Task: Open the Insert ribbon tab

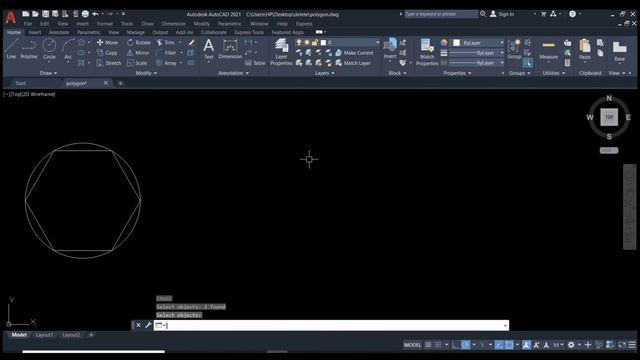Action: (x=35, y=32)
